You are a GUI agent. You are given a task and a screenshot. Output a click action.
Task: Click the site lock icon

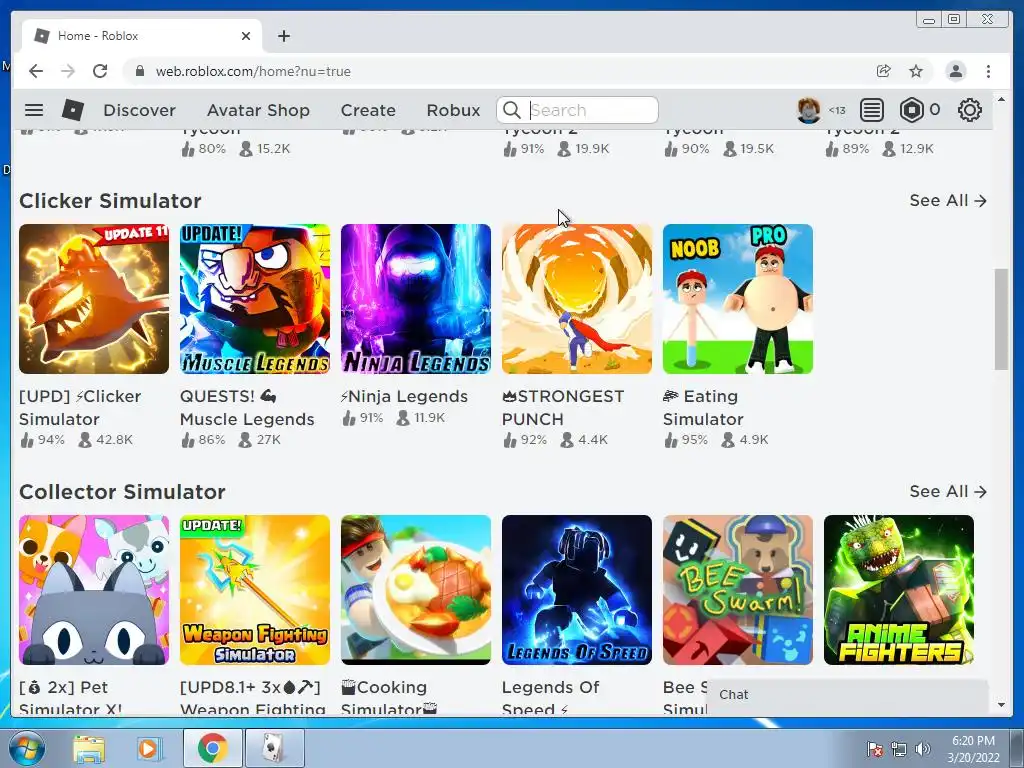coord(139,71)
